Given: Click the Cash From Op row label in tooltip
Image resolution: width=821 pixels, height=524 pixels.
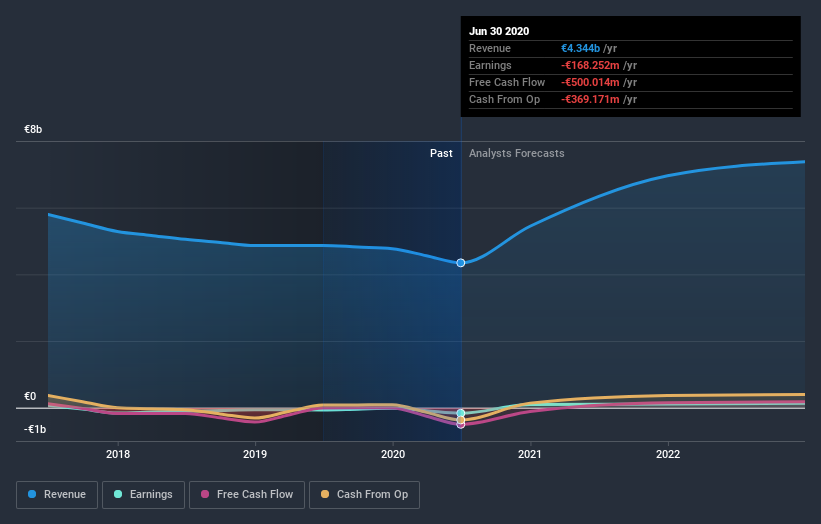Looking at the screenshot, I should (x=504, y=99).
